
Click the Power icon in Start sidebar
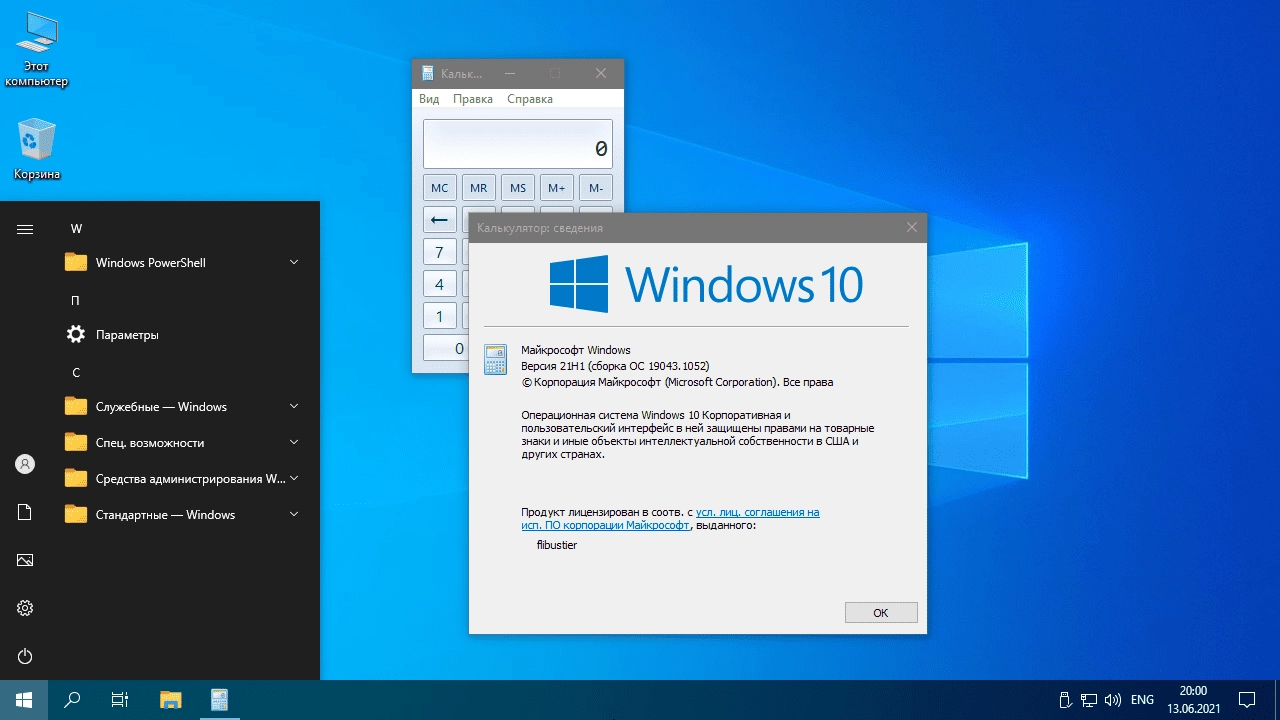[25, 656]
